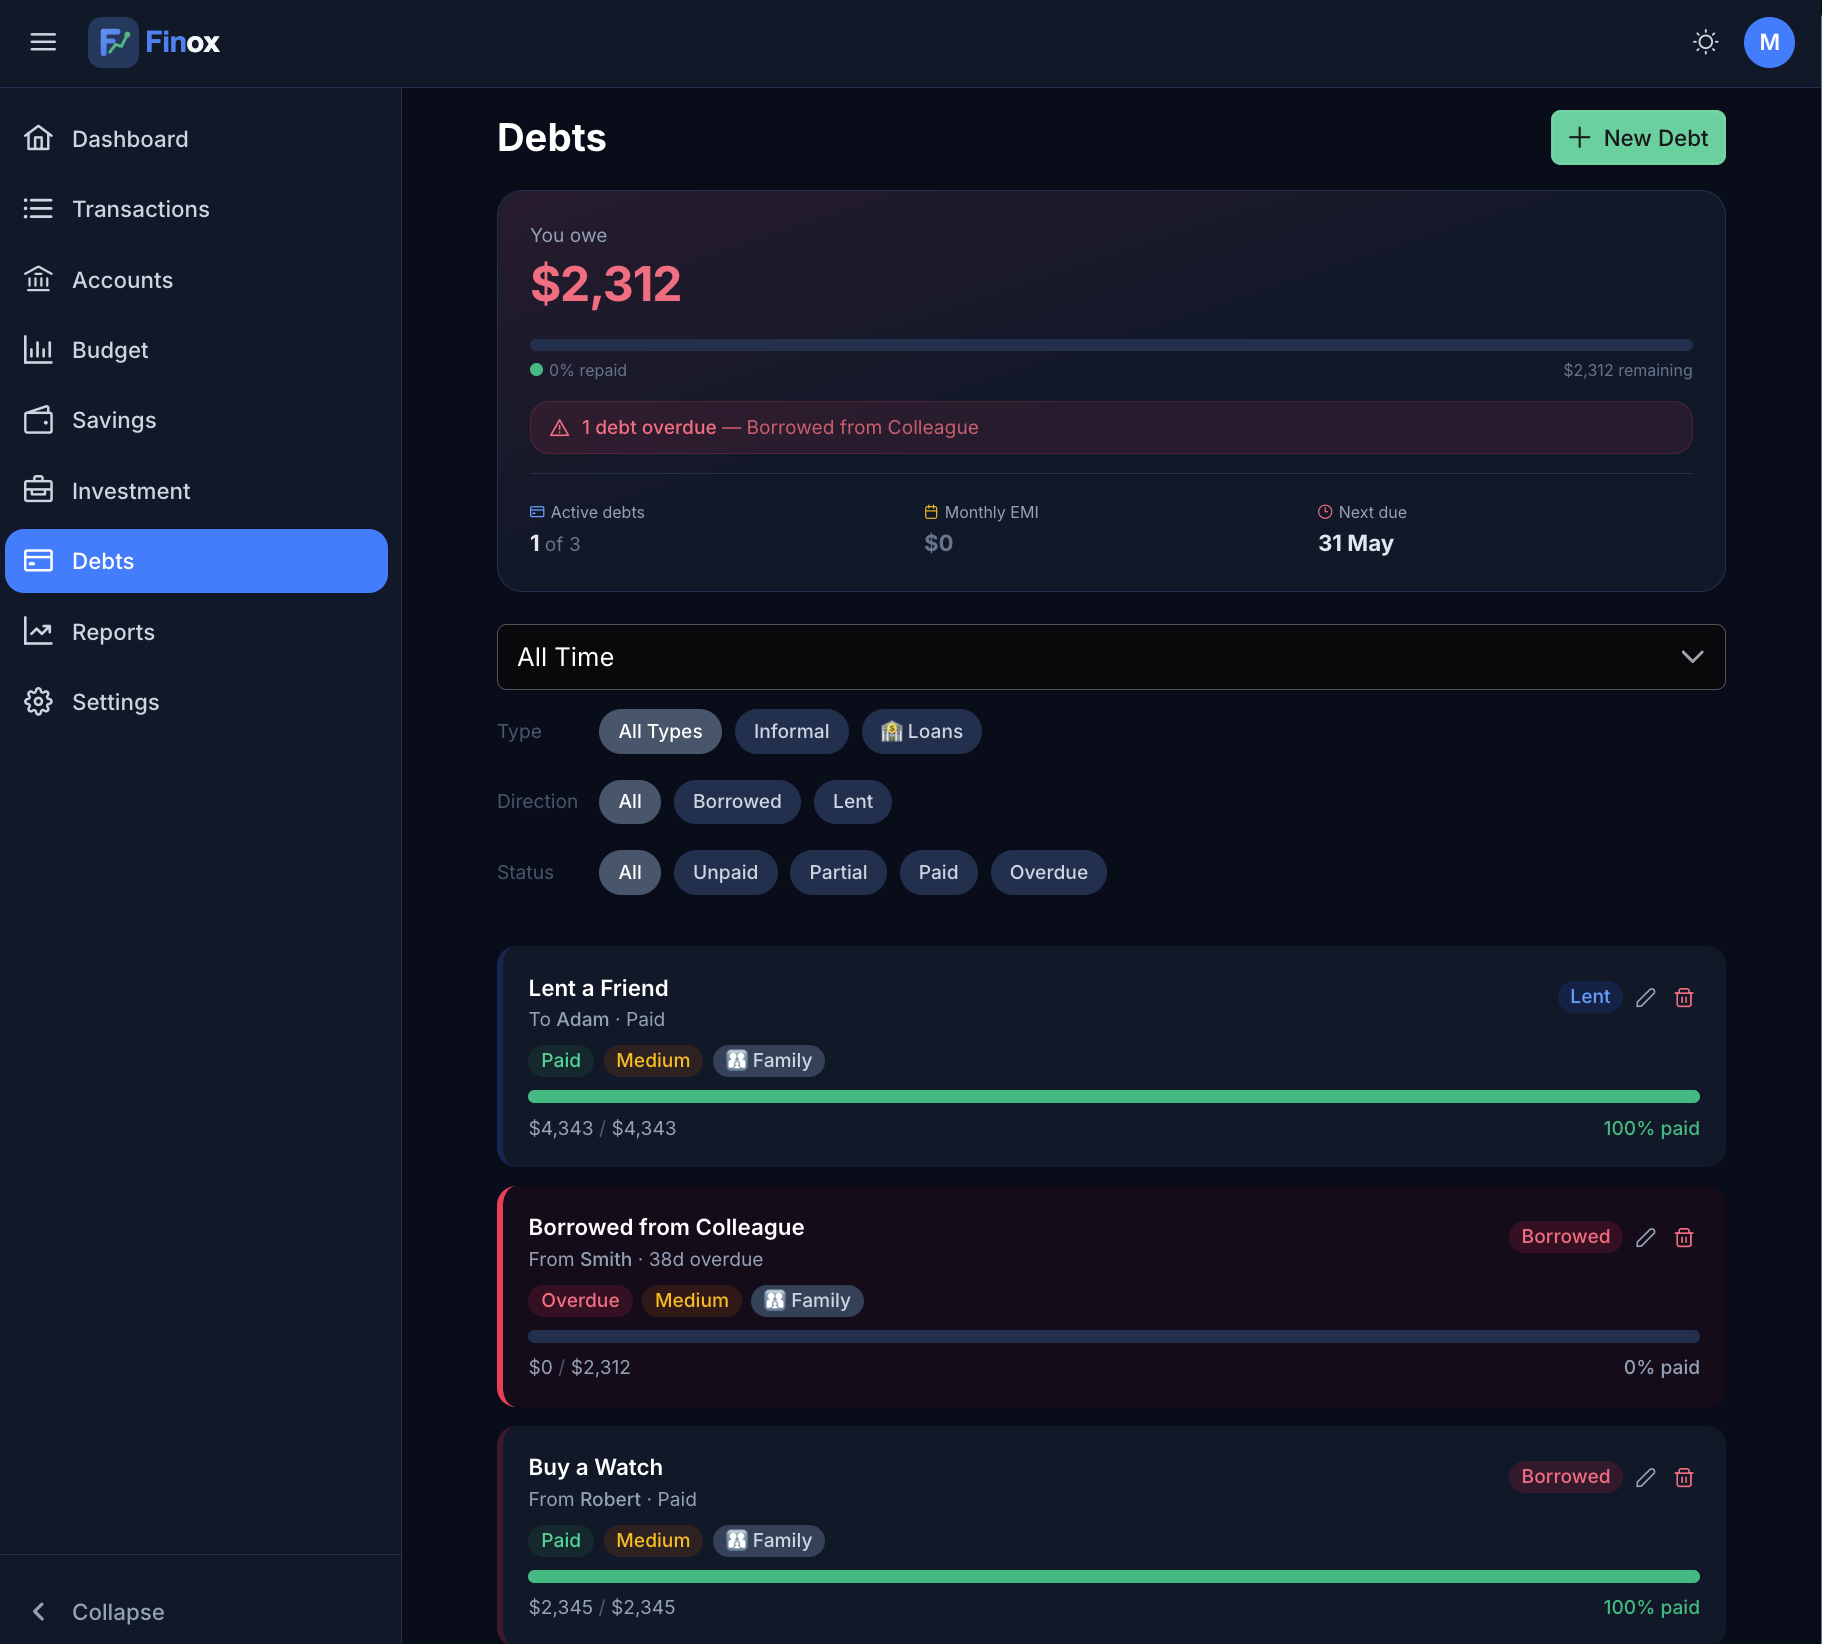Filter status by Overdue

pos(1048,872)
